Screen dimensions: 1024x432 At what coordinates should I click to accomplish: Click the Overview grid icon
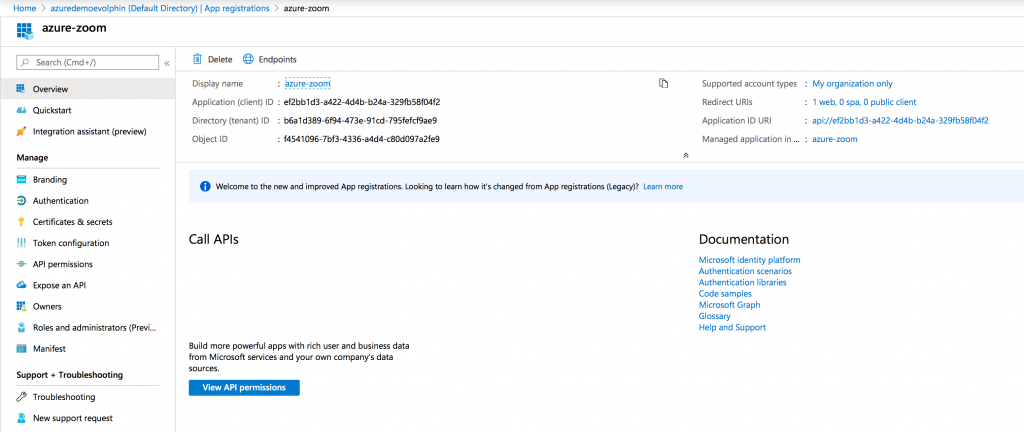point(21,89)
